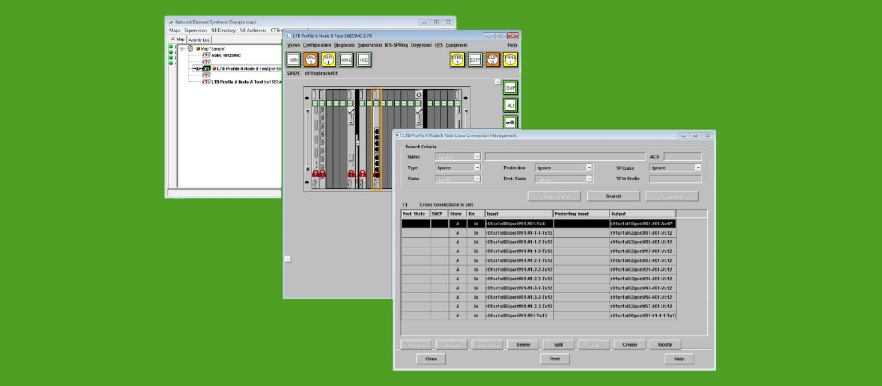
Task: Click the small arrow button above the SUP icon
Action: pyautogui.click(x=497, y=82)
